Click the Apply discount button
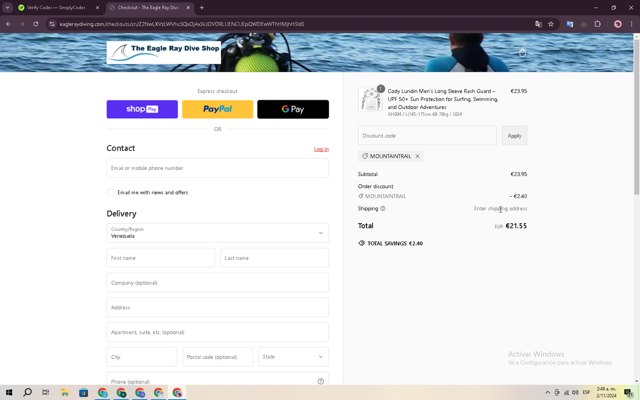640x400 pixels. [x=514, y=136]
